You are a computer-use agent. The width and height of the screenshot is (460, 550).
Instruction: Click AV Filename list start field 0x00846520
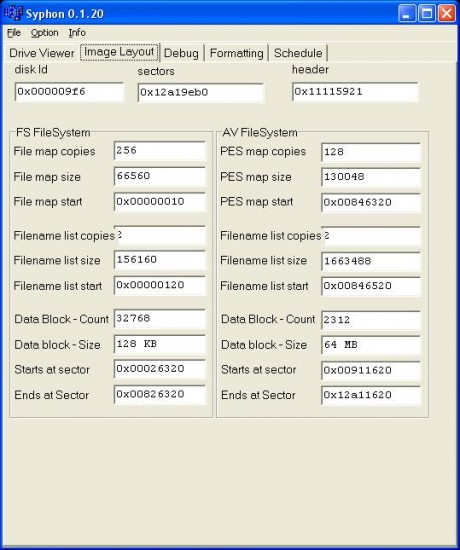click(371, 286)
